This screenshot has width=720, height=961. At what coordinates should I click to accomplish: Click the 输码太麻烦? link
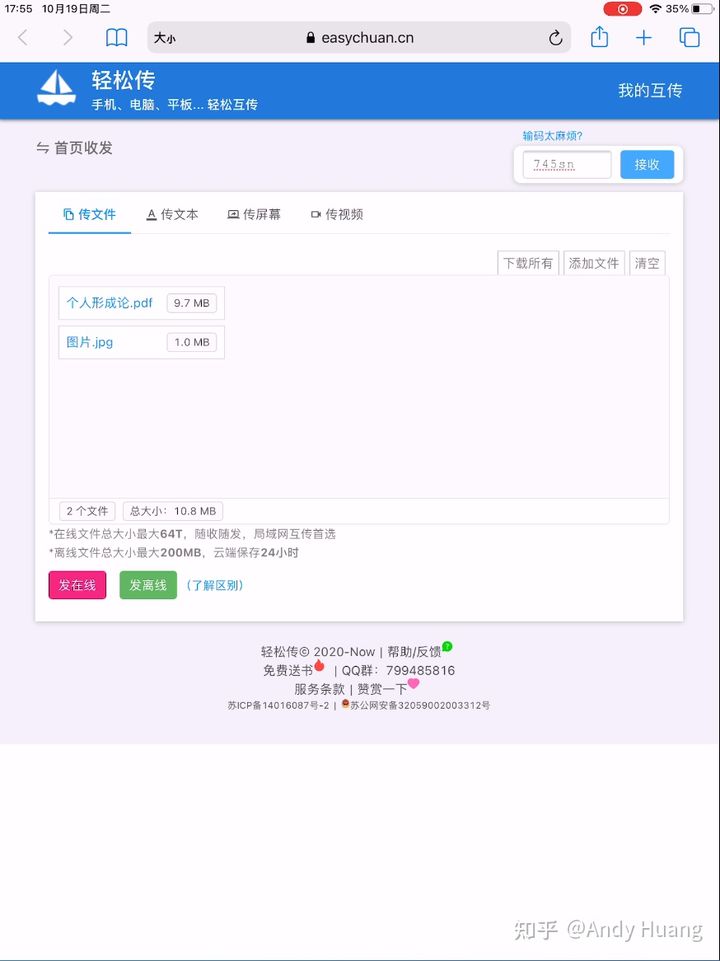[x=552, y=136]
